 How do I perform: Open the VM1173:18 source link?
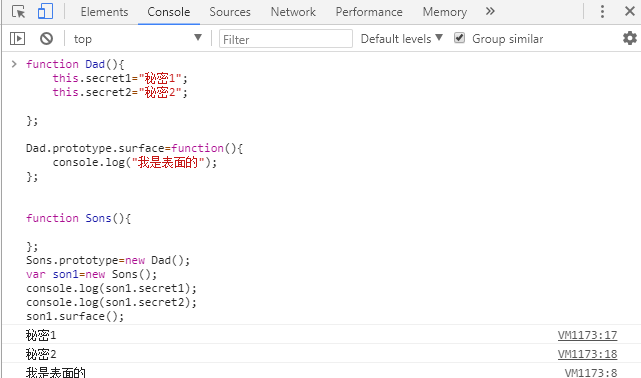pos(587,354)
